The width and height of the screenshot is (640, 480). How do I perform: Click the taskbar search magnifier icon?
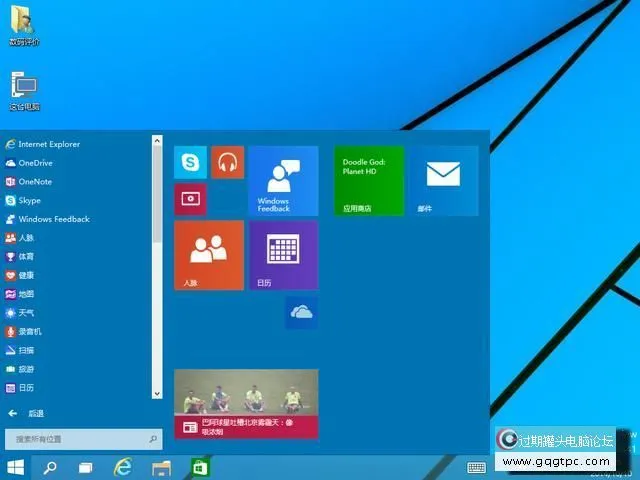[x=50, y=467]
